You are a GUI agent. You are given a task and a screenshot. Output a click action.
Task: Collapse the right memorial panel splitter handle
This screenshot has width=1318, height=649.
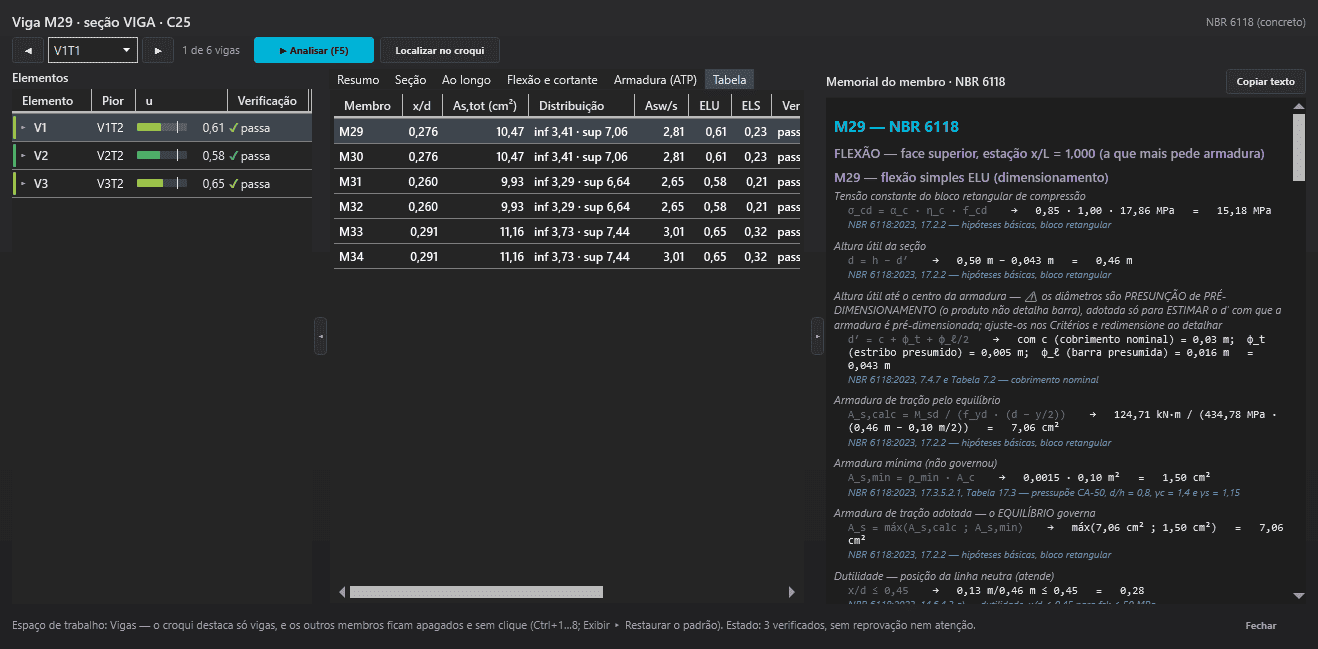(x=816, y=337)
